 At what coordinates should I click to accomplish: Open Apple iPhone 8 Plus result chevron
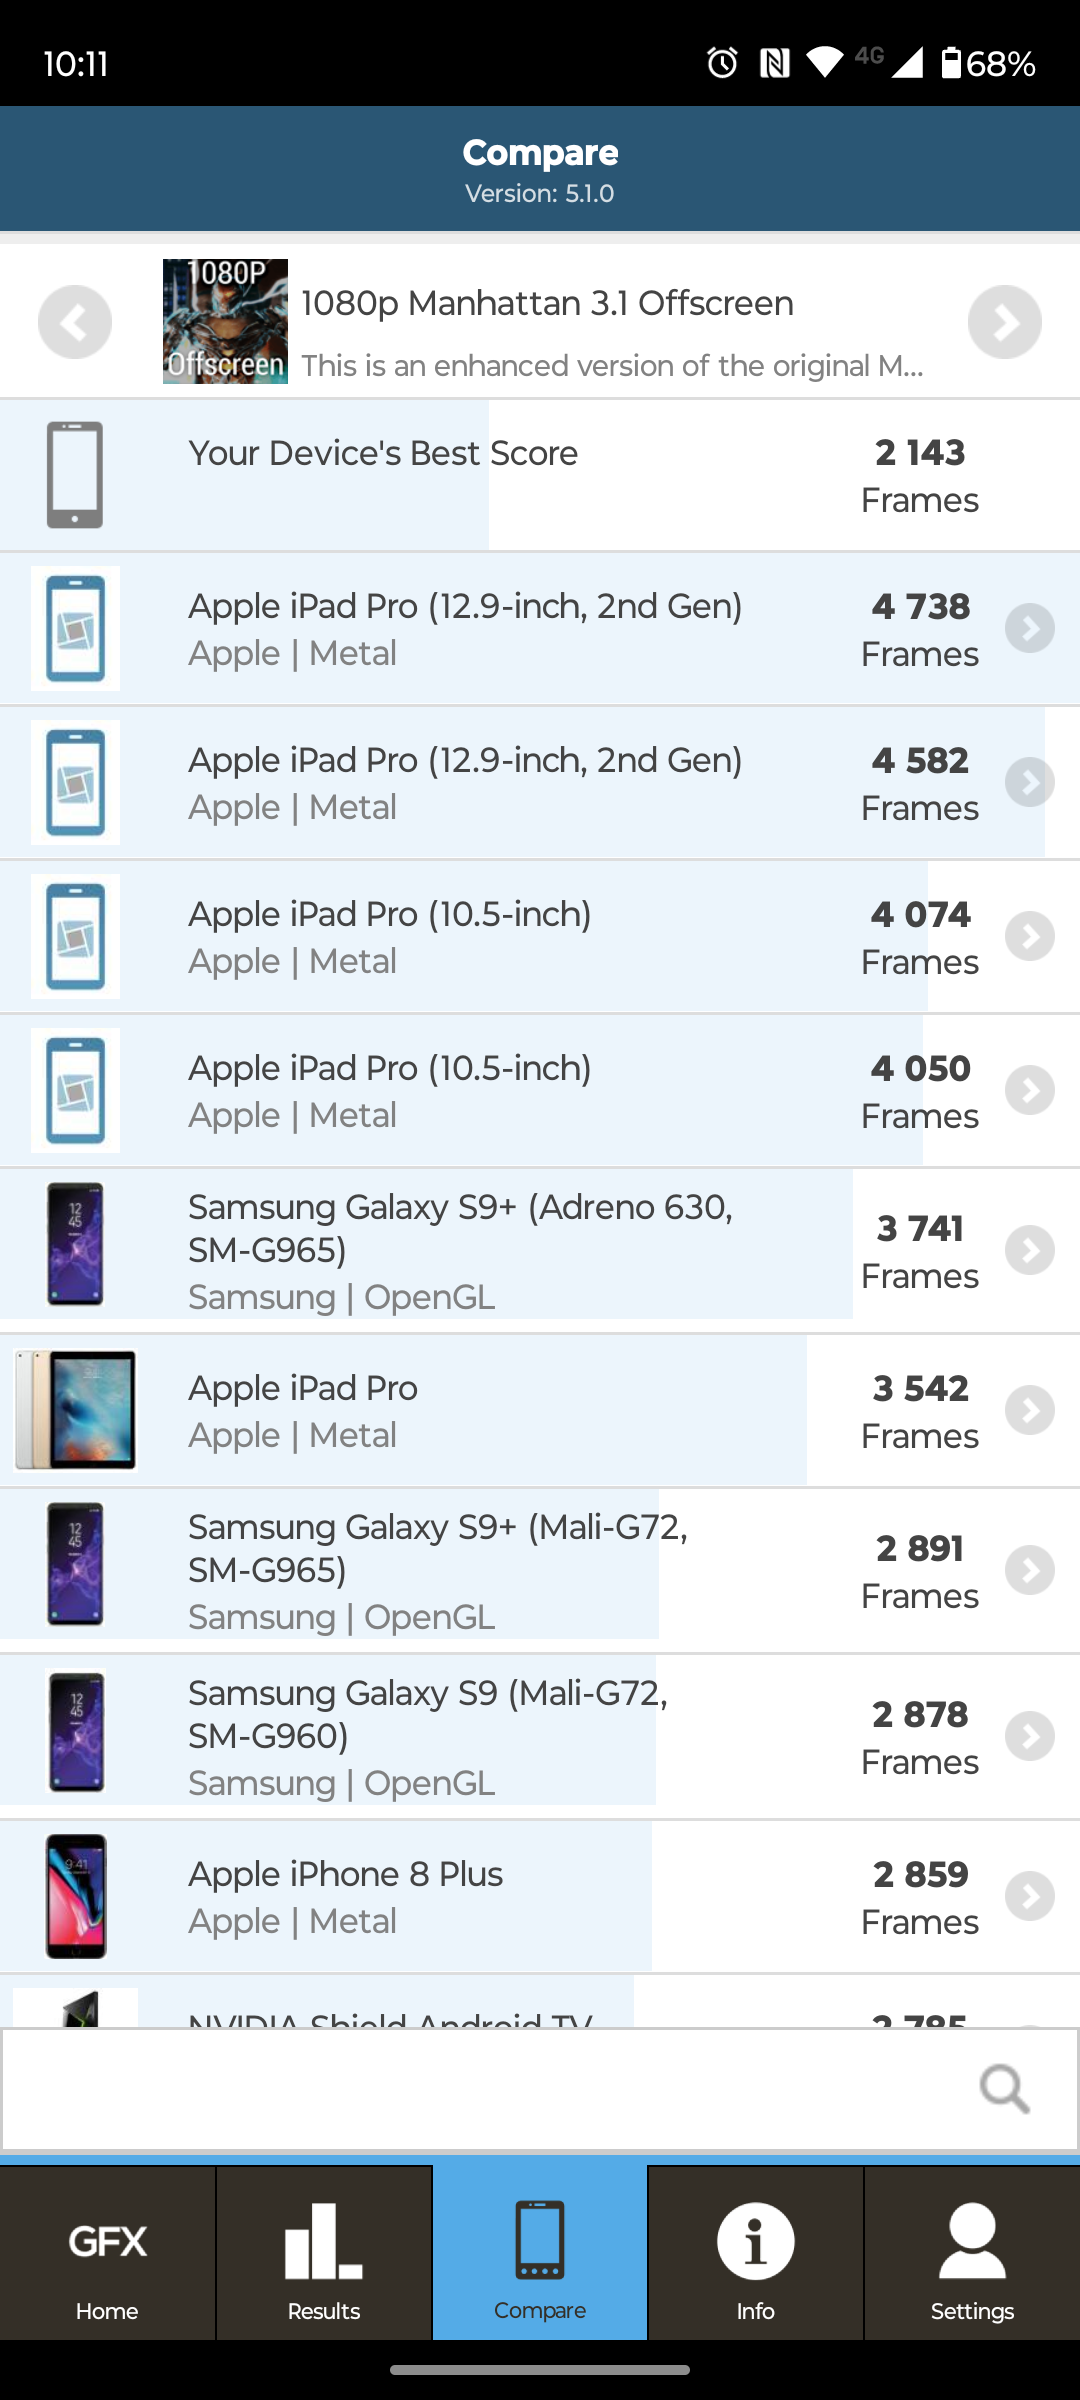(1030, 1897)
